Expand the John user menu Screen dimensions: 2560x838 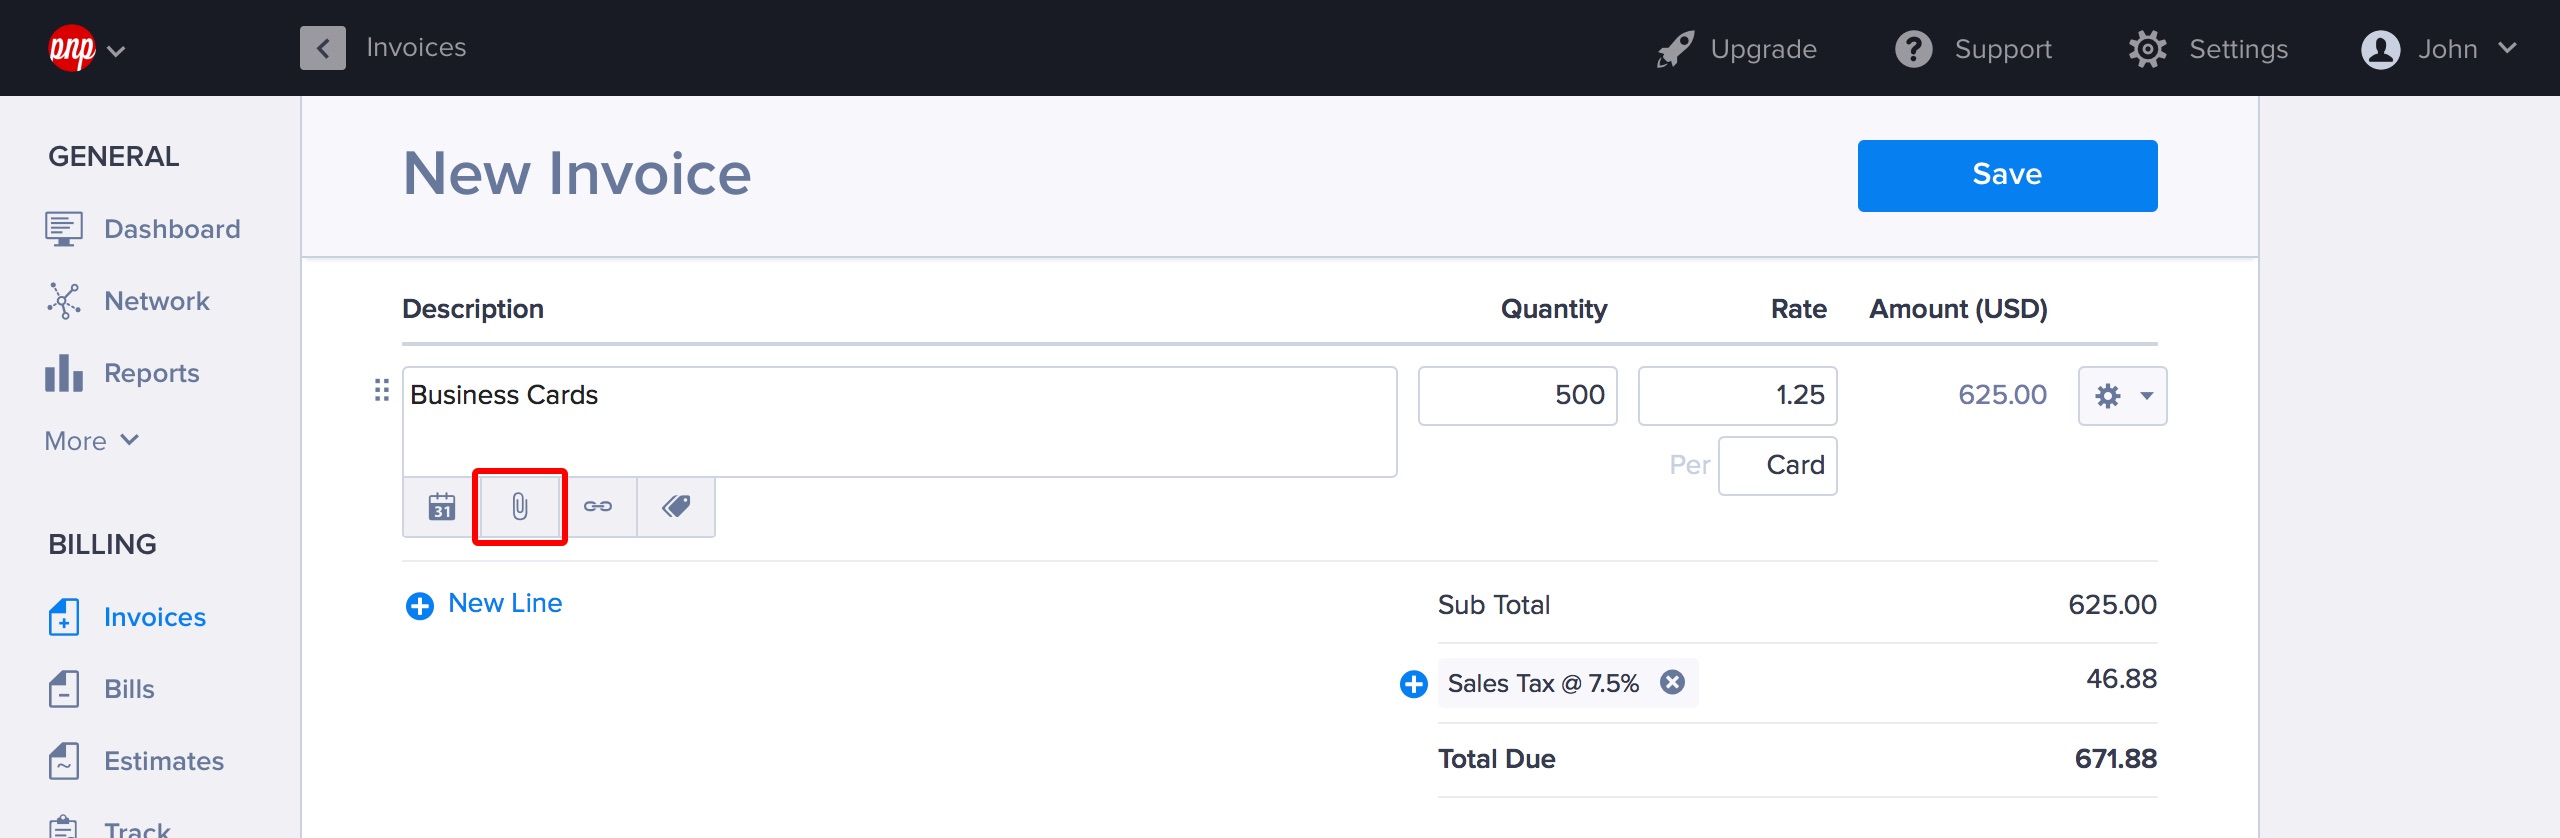tap(2438, 49)
